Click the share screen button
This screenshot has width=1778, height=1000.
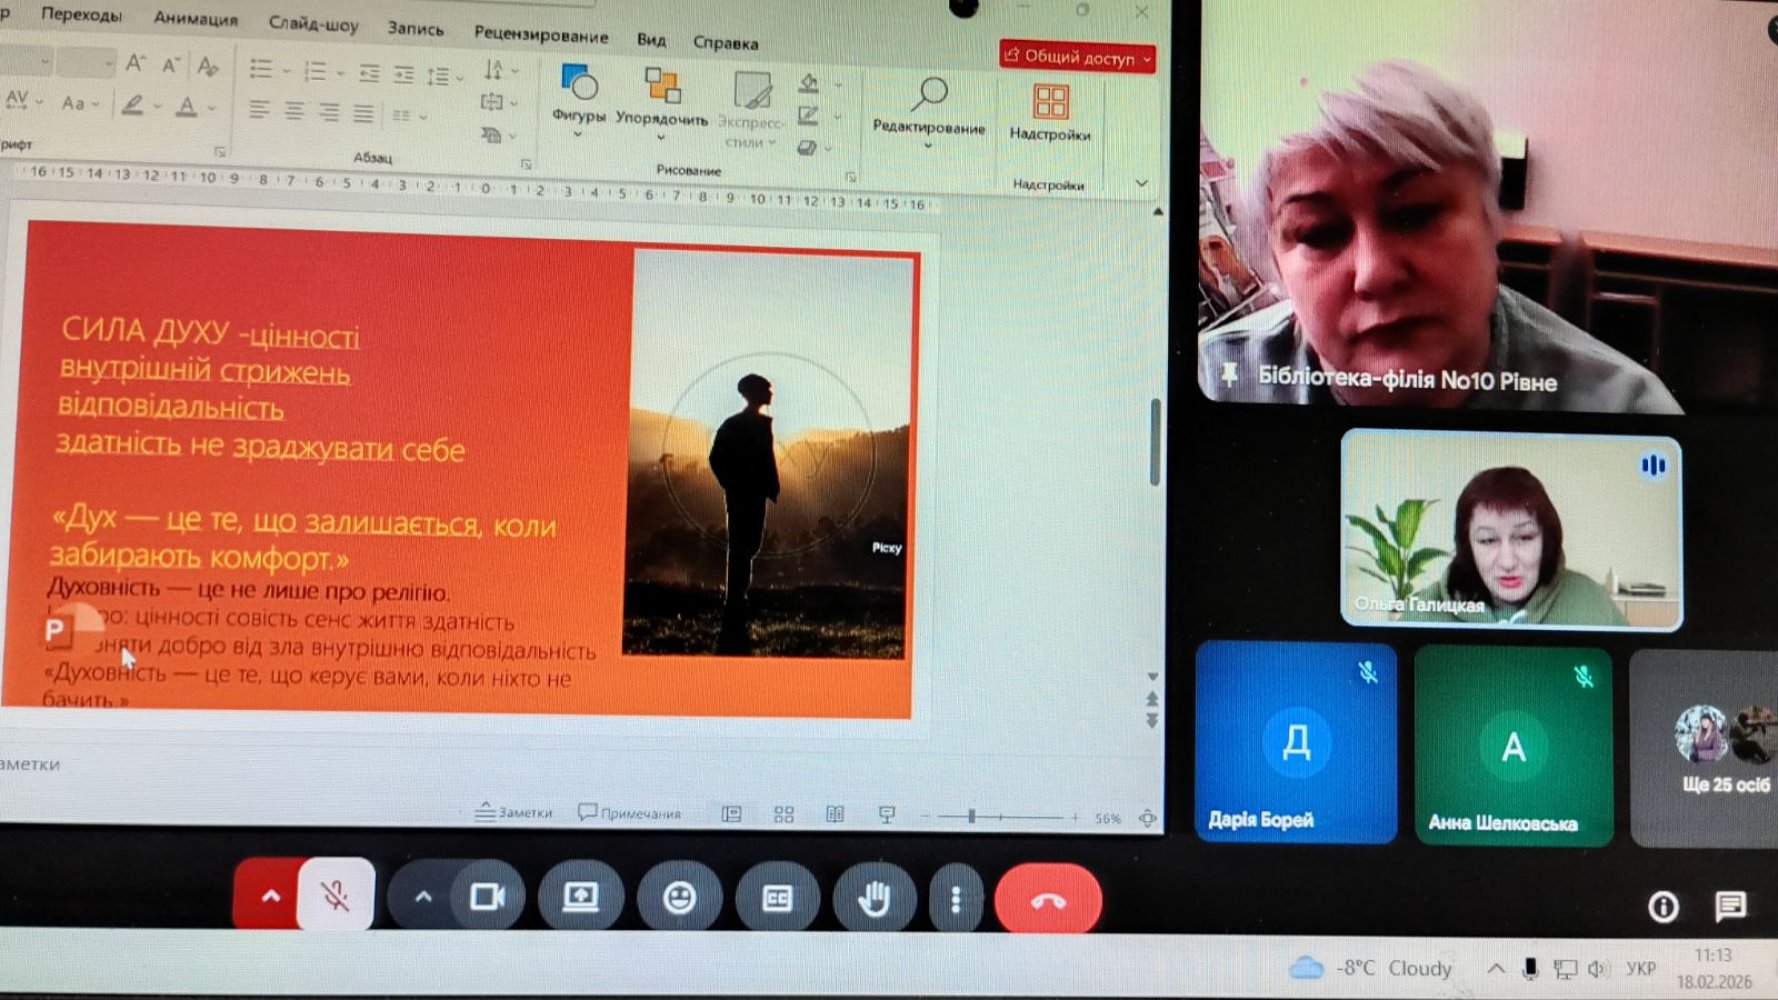pos(581,897)
